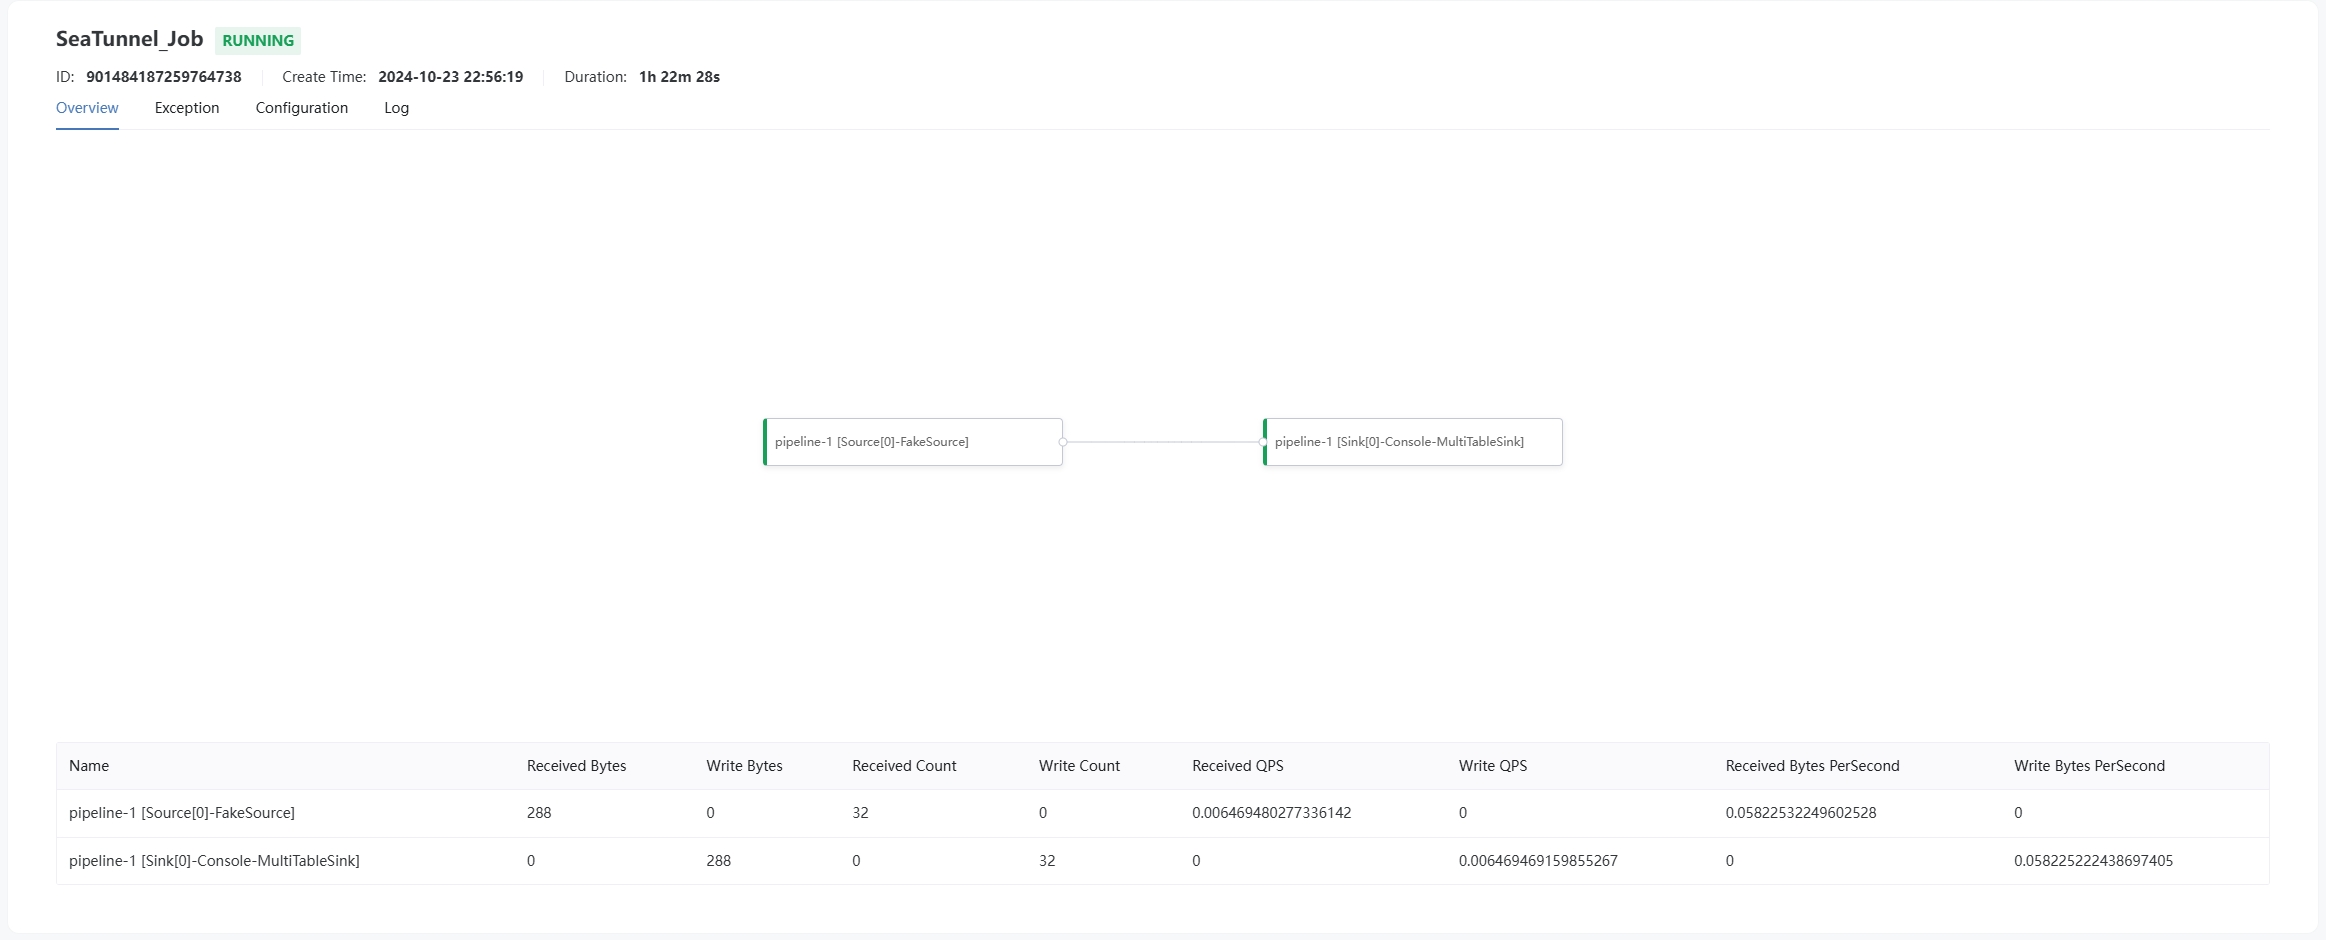Click the Write QPS column header
Viewport: 2326px width, 940px height.
click(1492, 766)
